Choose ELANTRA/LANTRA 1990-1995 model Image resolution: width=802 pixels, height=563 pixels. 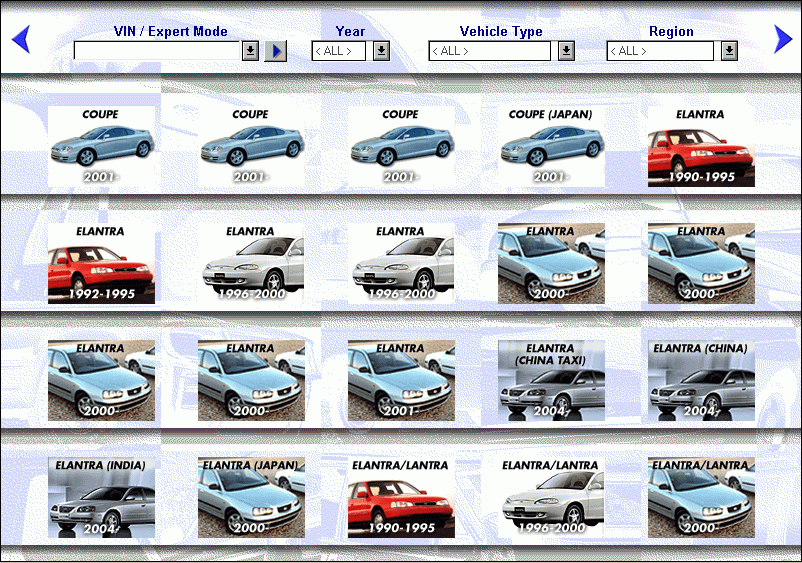[401, 498]
